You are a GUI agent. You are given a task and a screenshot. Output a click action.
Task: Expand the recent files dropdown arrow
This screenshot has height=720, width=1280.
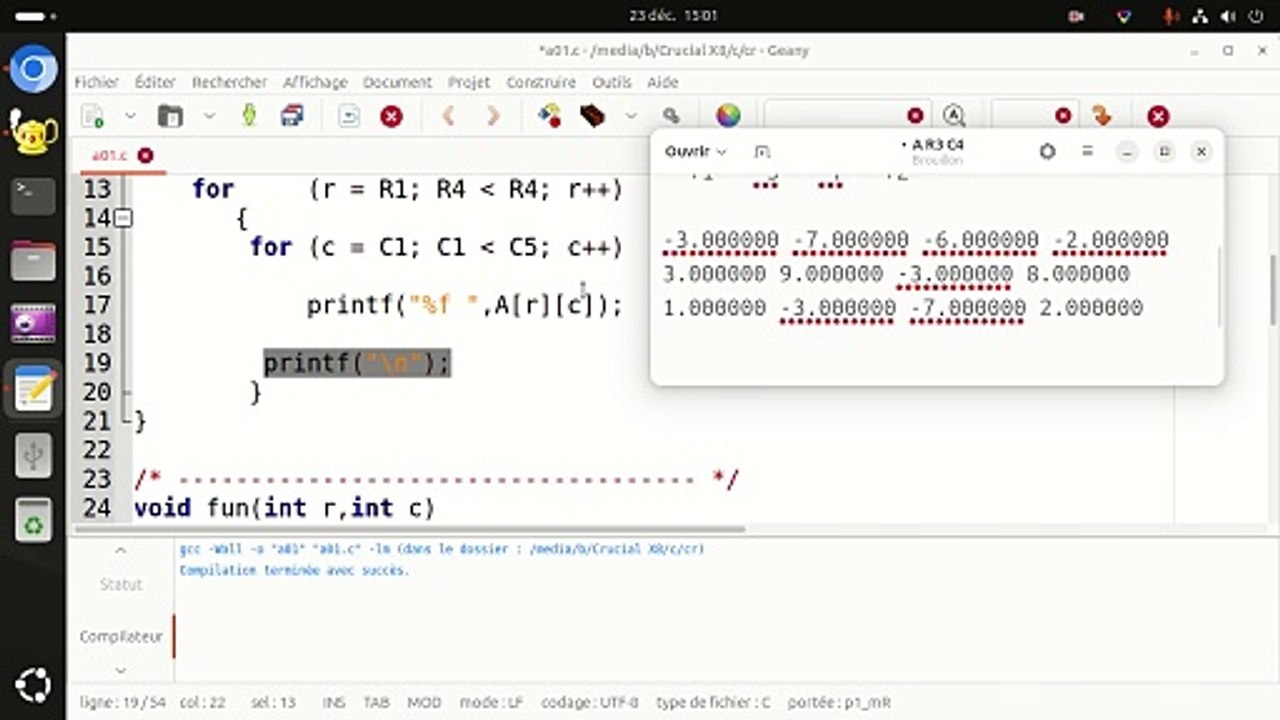[x=209, y=116]
